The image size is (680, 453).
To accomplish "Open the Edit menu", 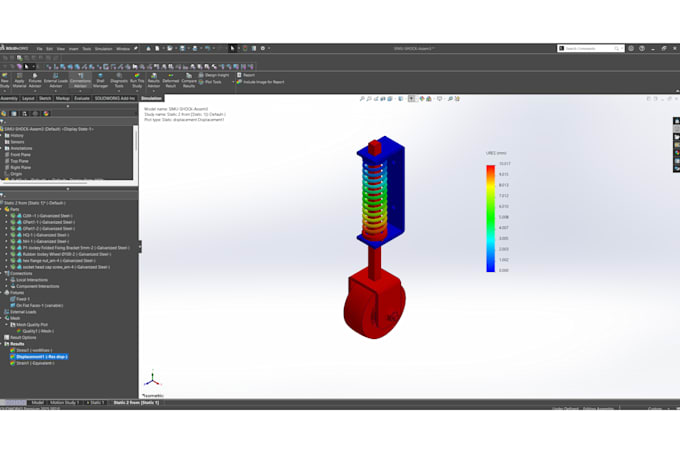I will [49, 49].
